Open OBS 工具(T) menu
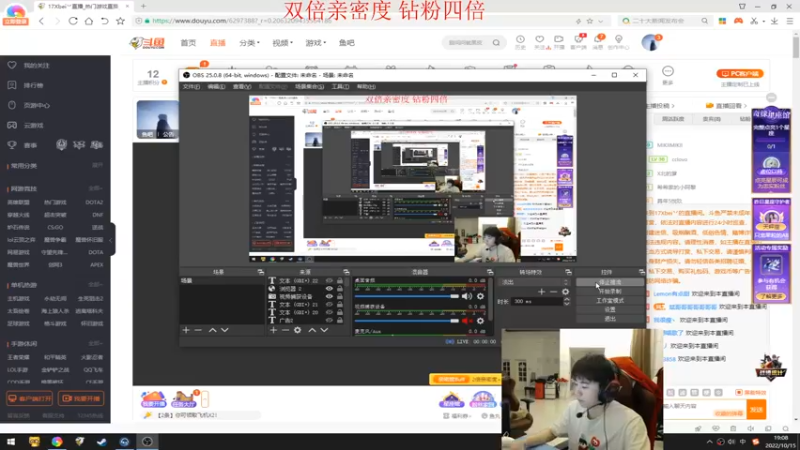 (340, 87)
